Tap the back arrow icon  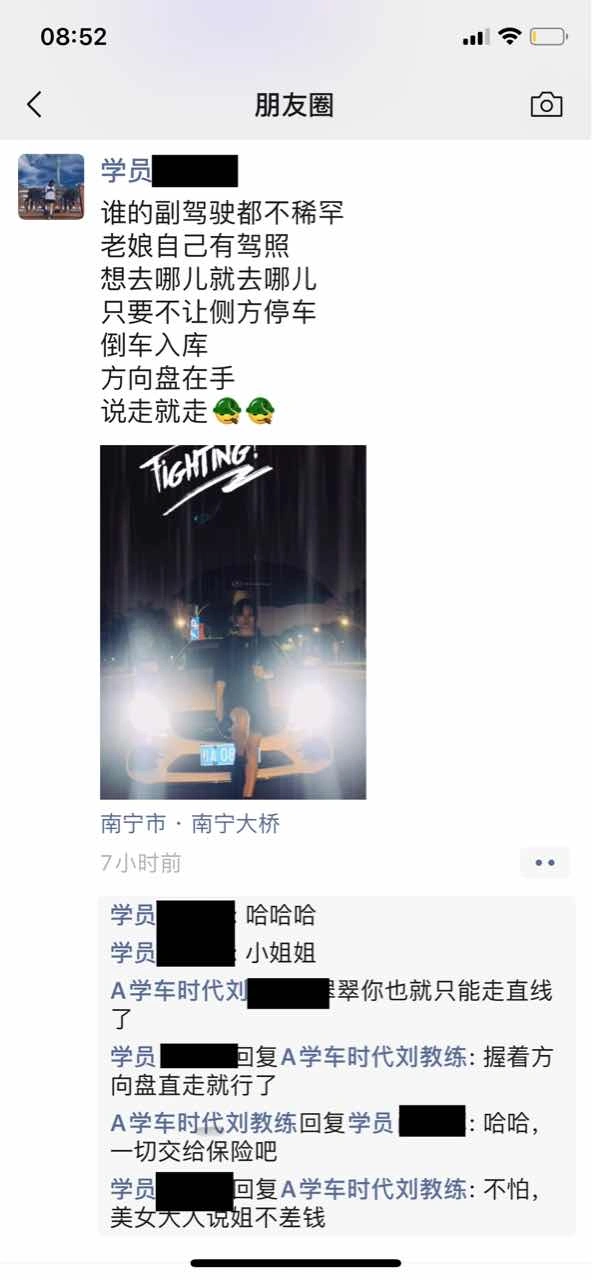(x=35, y=105)
